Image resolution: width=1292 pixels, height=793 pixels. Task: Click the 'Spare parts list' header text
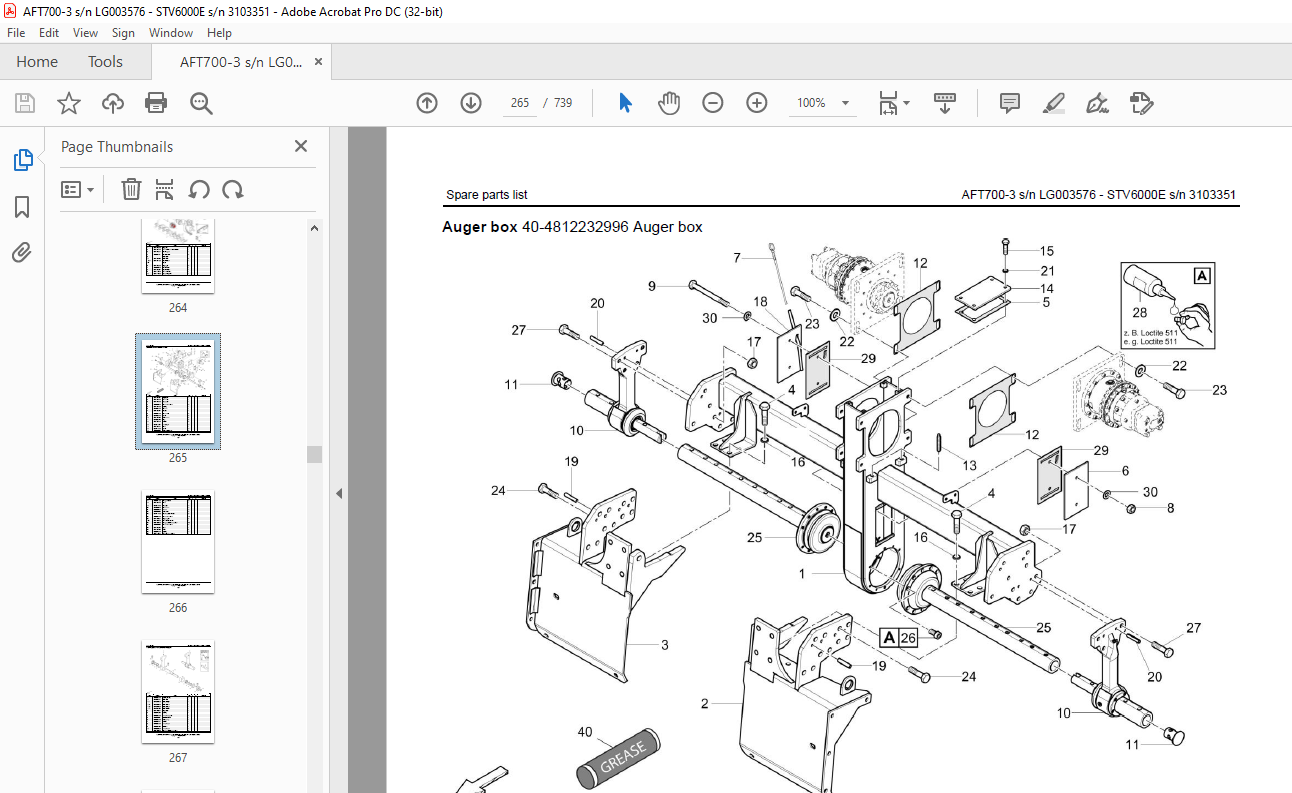487,195
